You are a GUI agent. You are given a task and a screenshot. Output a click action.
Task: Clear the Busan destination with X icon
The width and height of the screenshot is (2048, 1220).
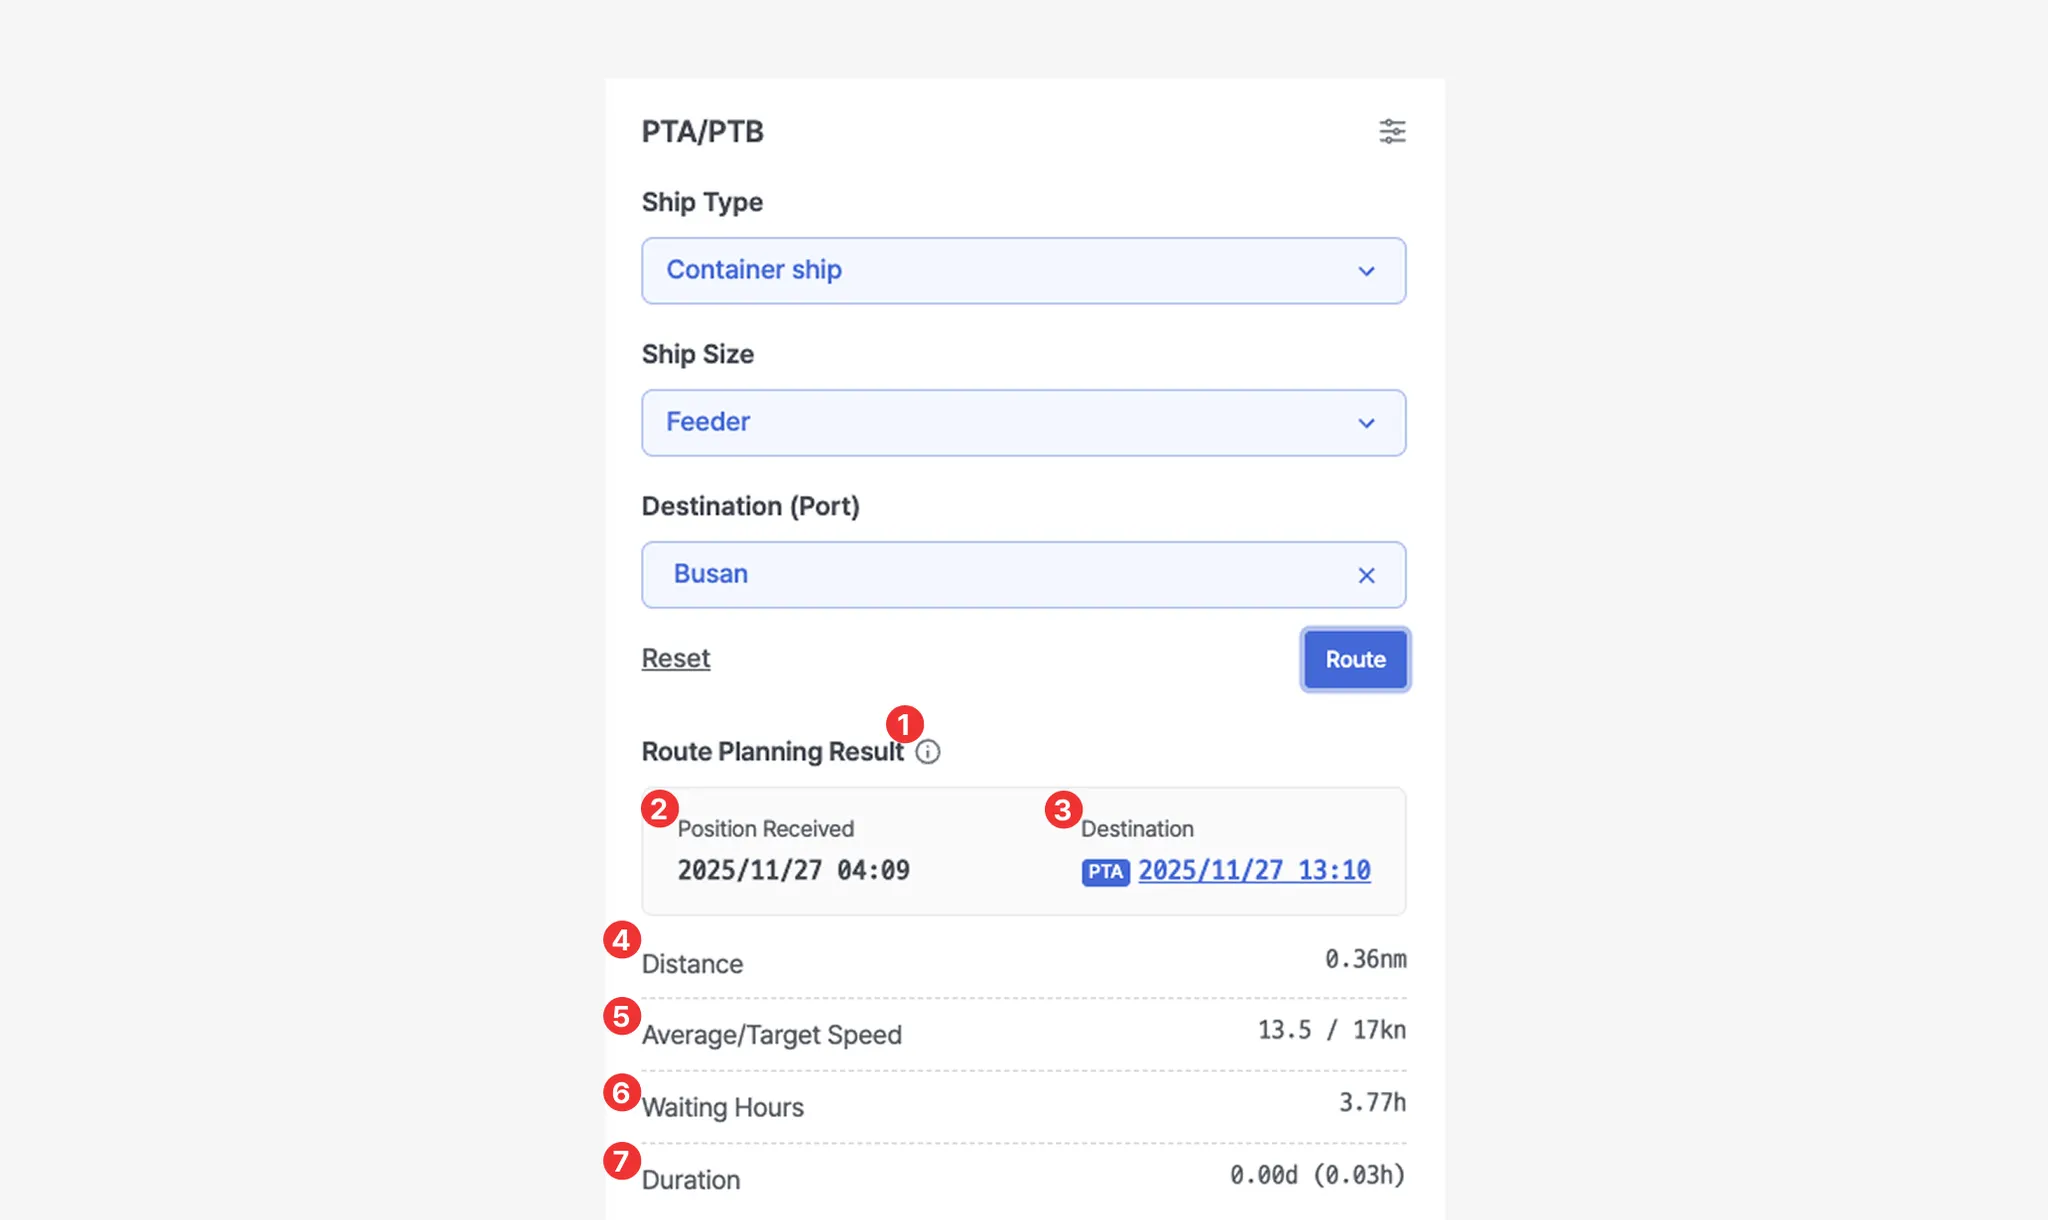click(1366, 575)
